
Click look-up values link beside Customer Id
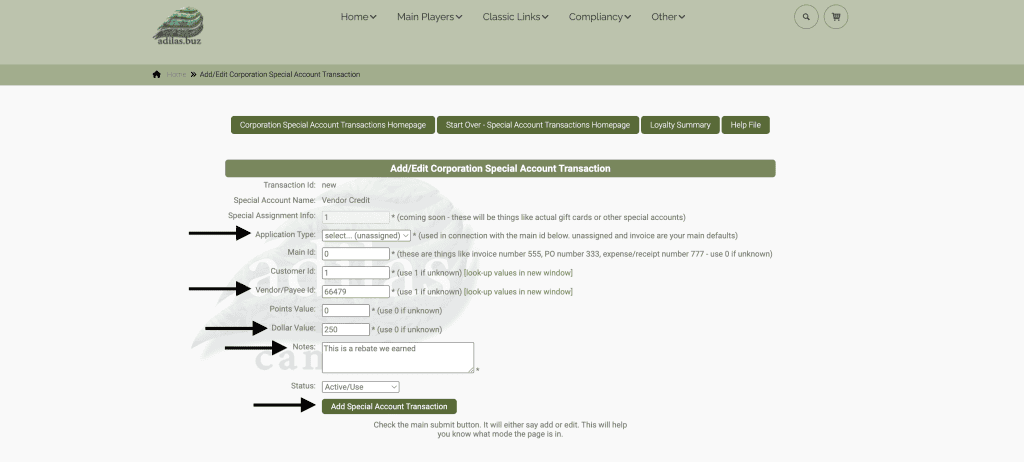pyautogui.click(x=518, y=272)
